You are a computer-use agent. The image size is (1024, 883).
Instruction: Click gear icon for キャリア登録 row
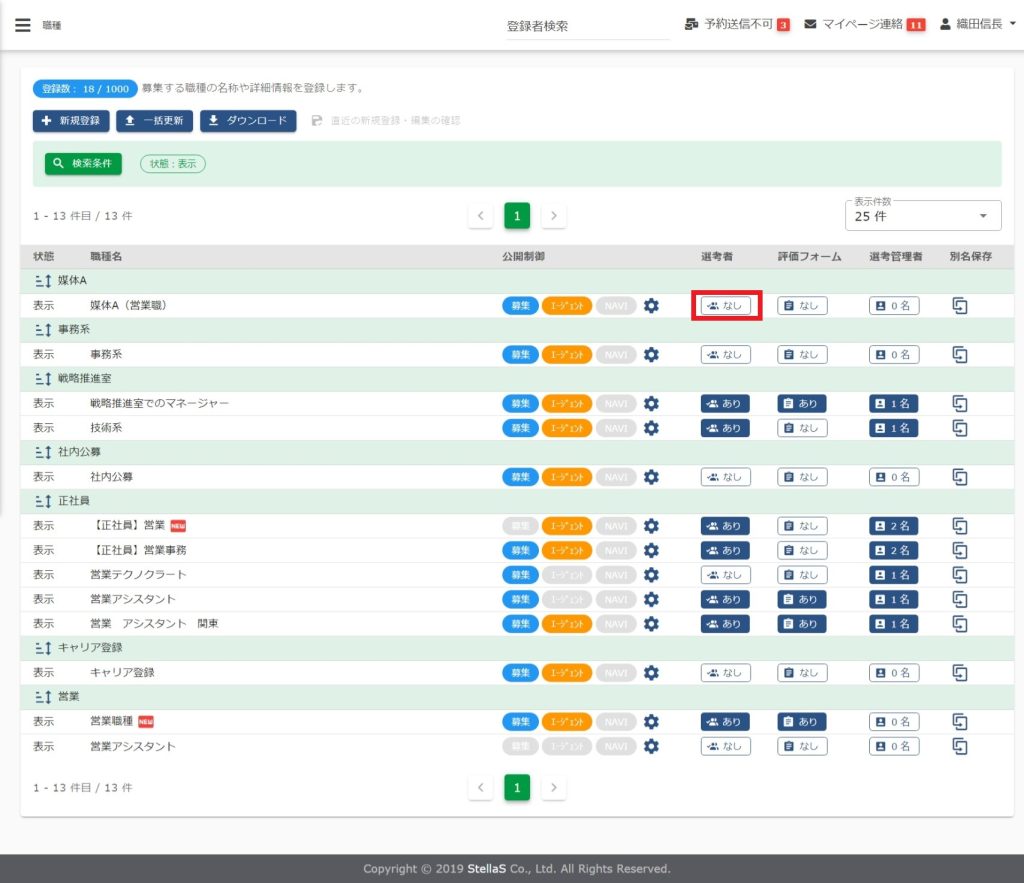(651, 673)
